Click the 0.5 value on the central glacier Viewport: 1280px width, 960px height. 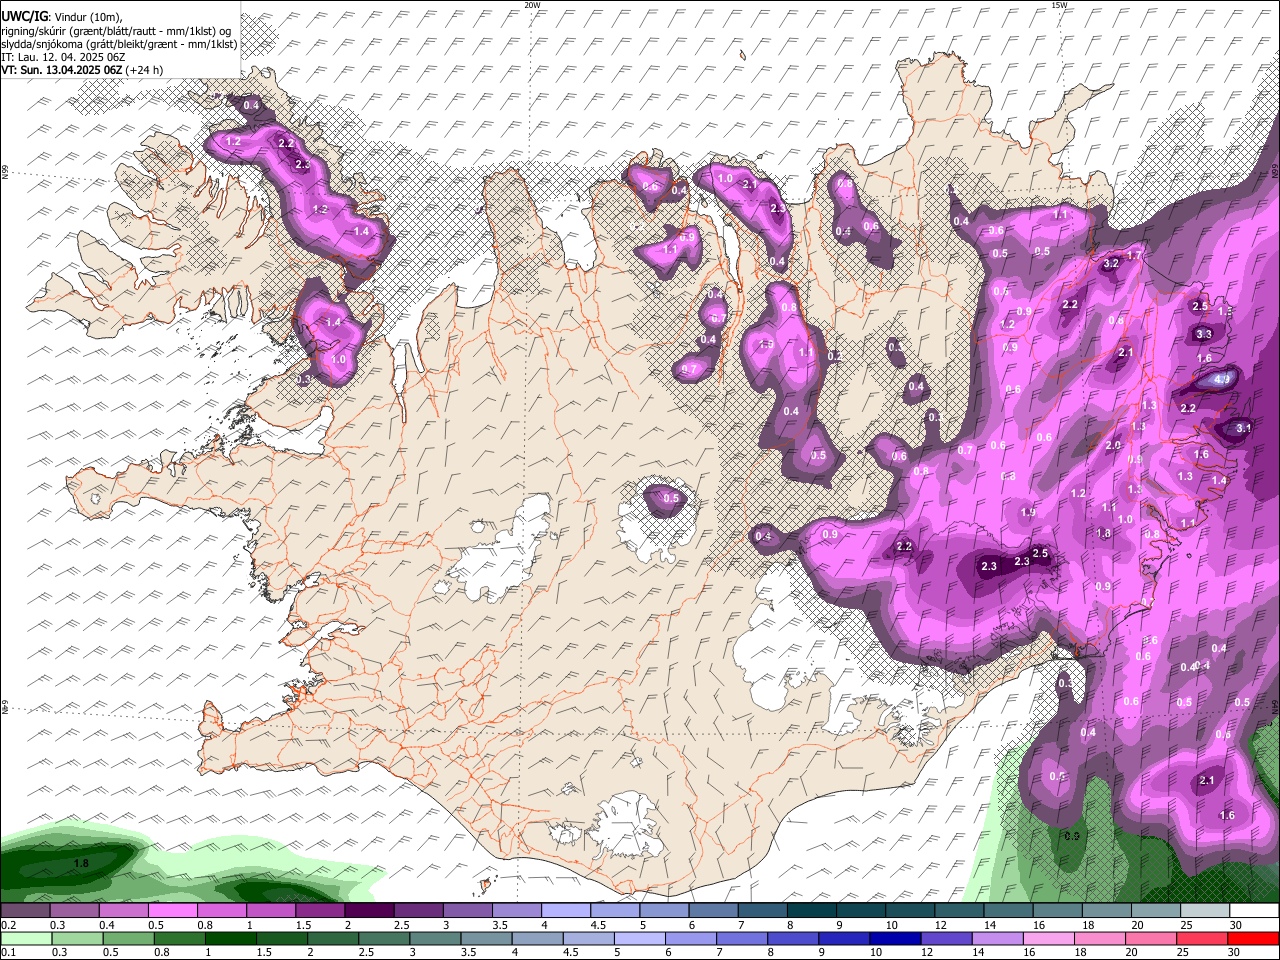point(671,498)
